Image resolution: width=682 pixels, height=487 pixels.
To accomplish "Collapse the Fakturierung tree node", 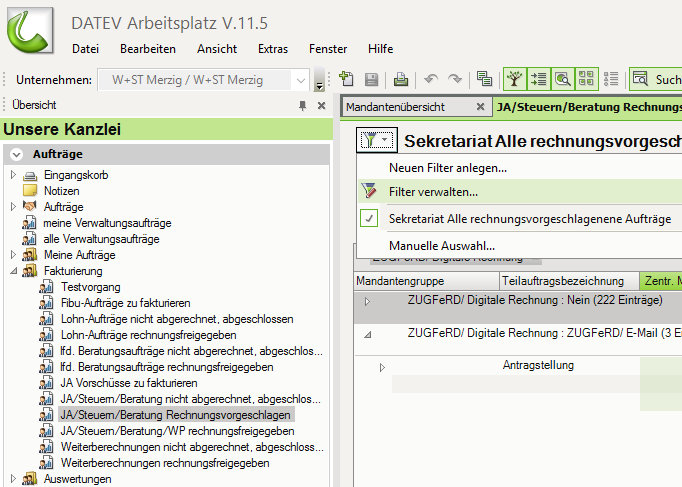I will [x=13, y=271].
